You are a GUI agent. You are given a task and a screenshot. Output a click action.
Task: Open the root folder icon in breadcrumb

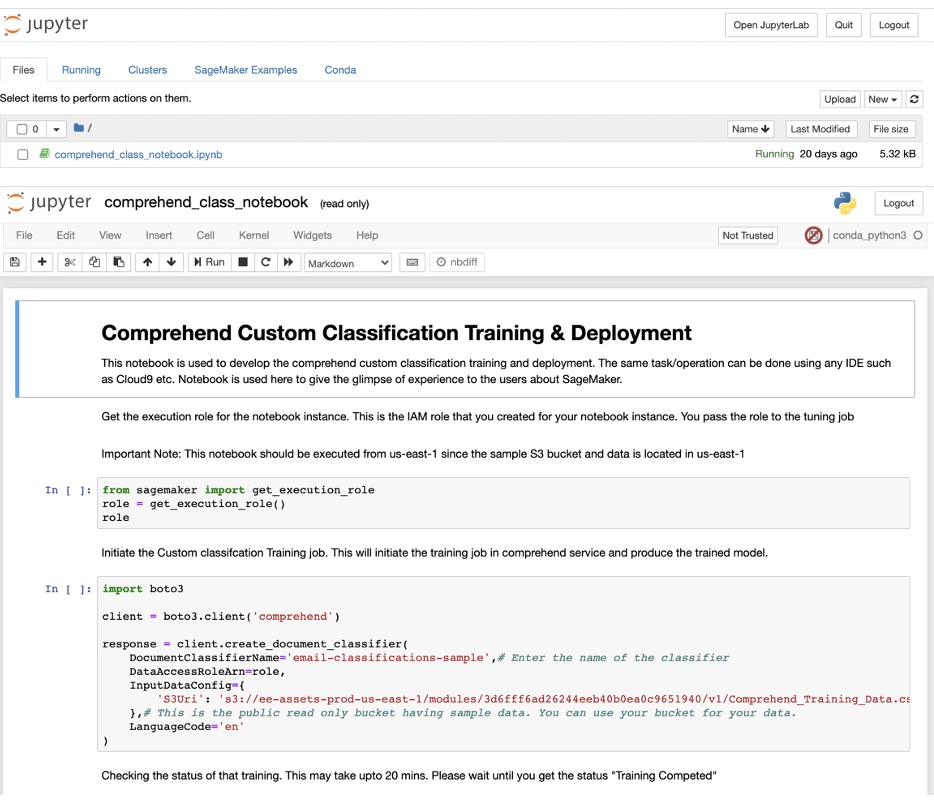(x=79, y=128)
